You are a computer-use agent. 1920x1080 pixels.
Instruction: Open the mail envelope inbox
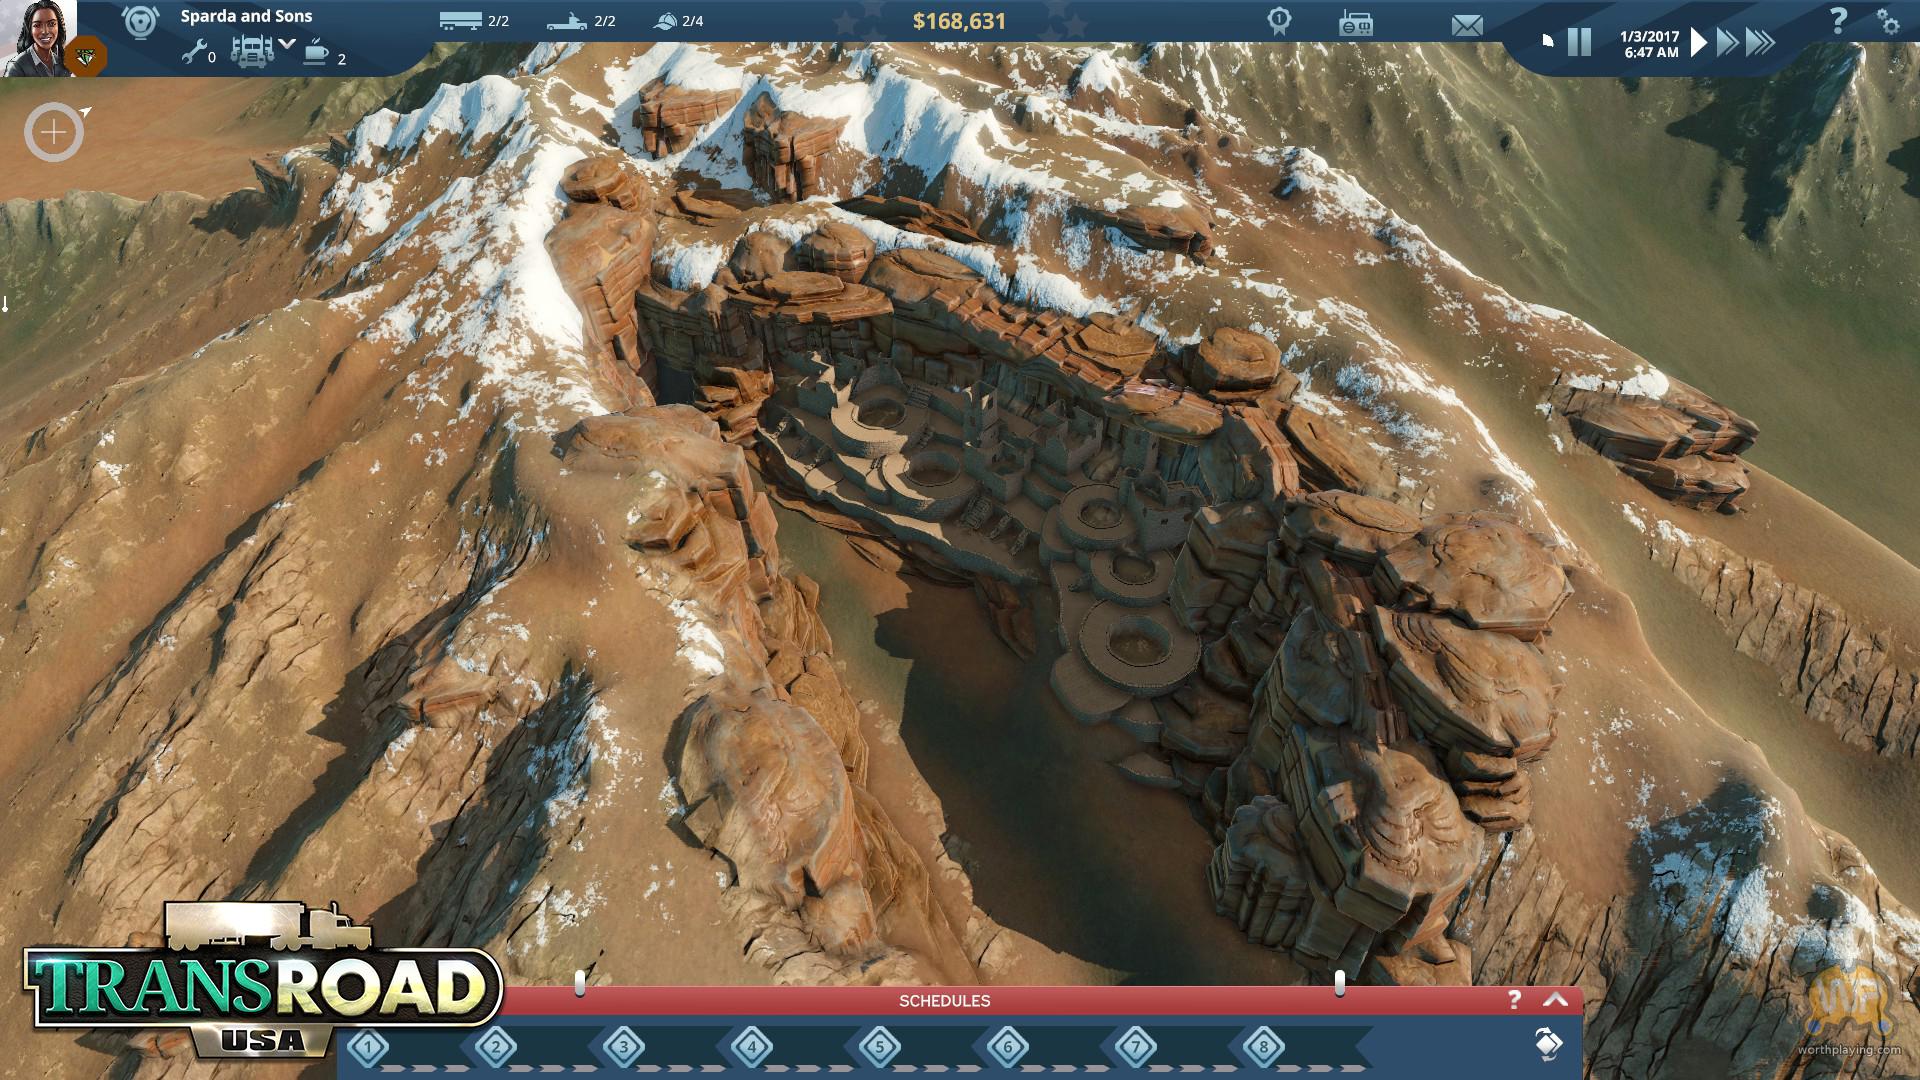(1467, 25)
